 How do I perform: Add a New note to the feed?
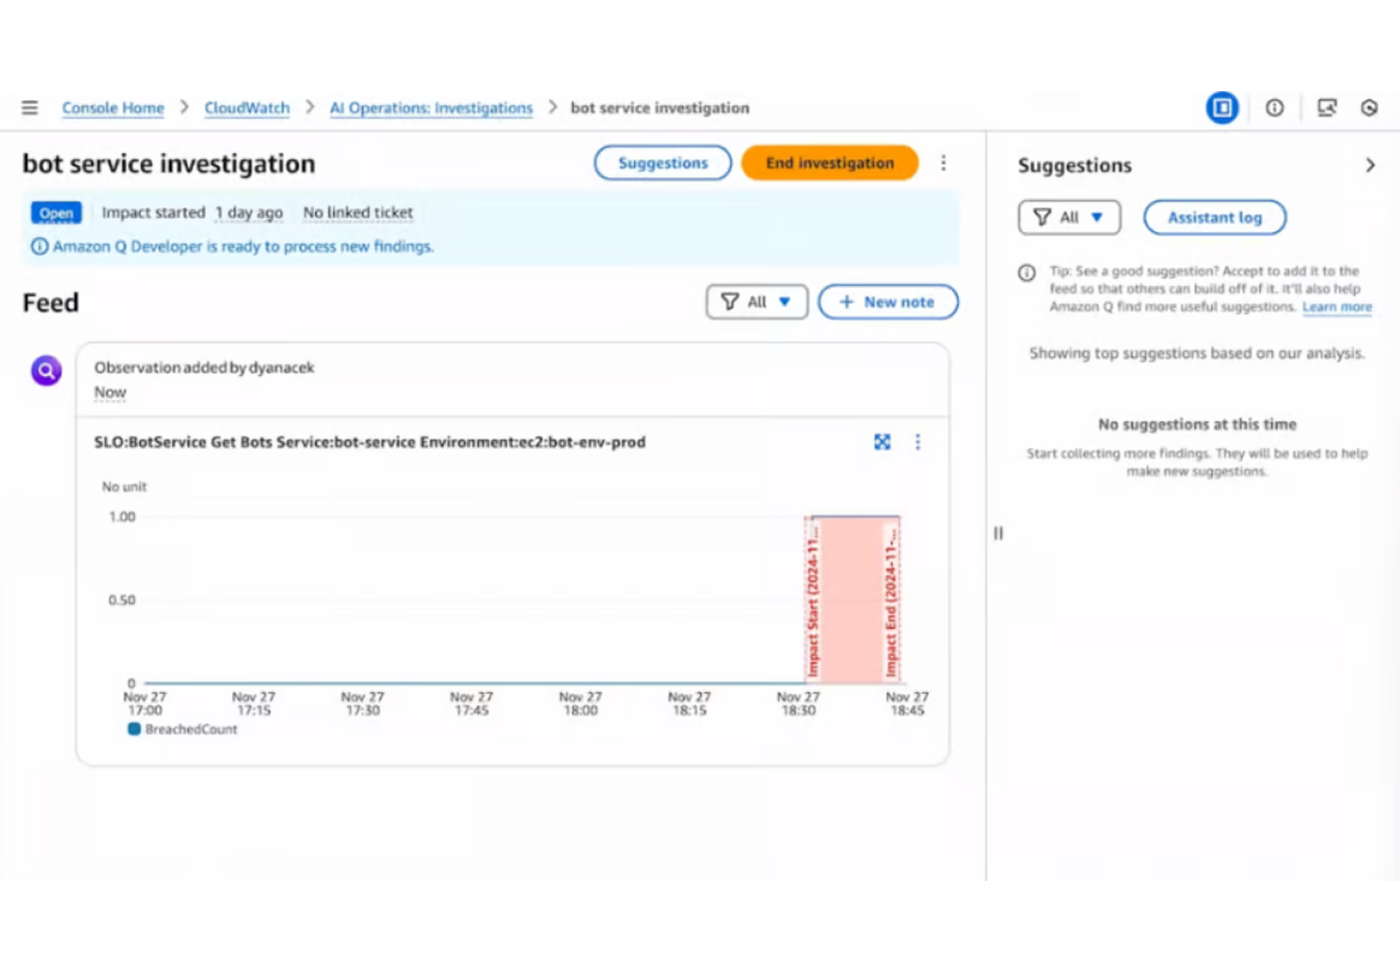pos(888,301)
